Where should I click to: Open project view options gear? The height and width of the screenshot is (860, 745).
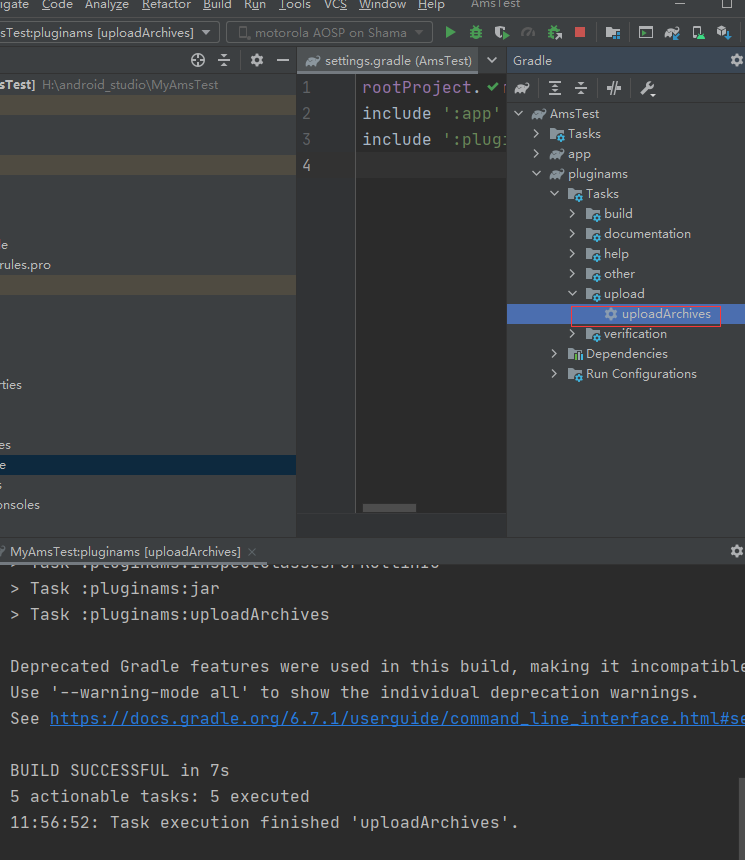(257, 60)
